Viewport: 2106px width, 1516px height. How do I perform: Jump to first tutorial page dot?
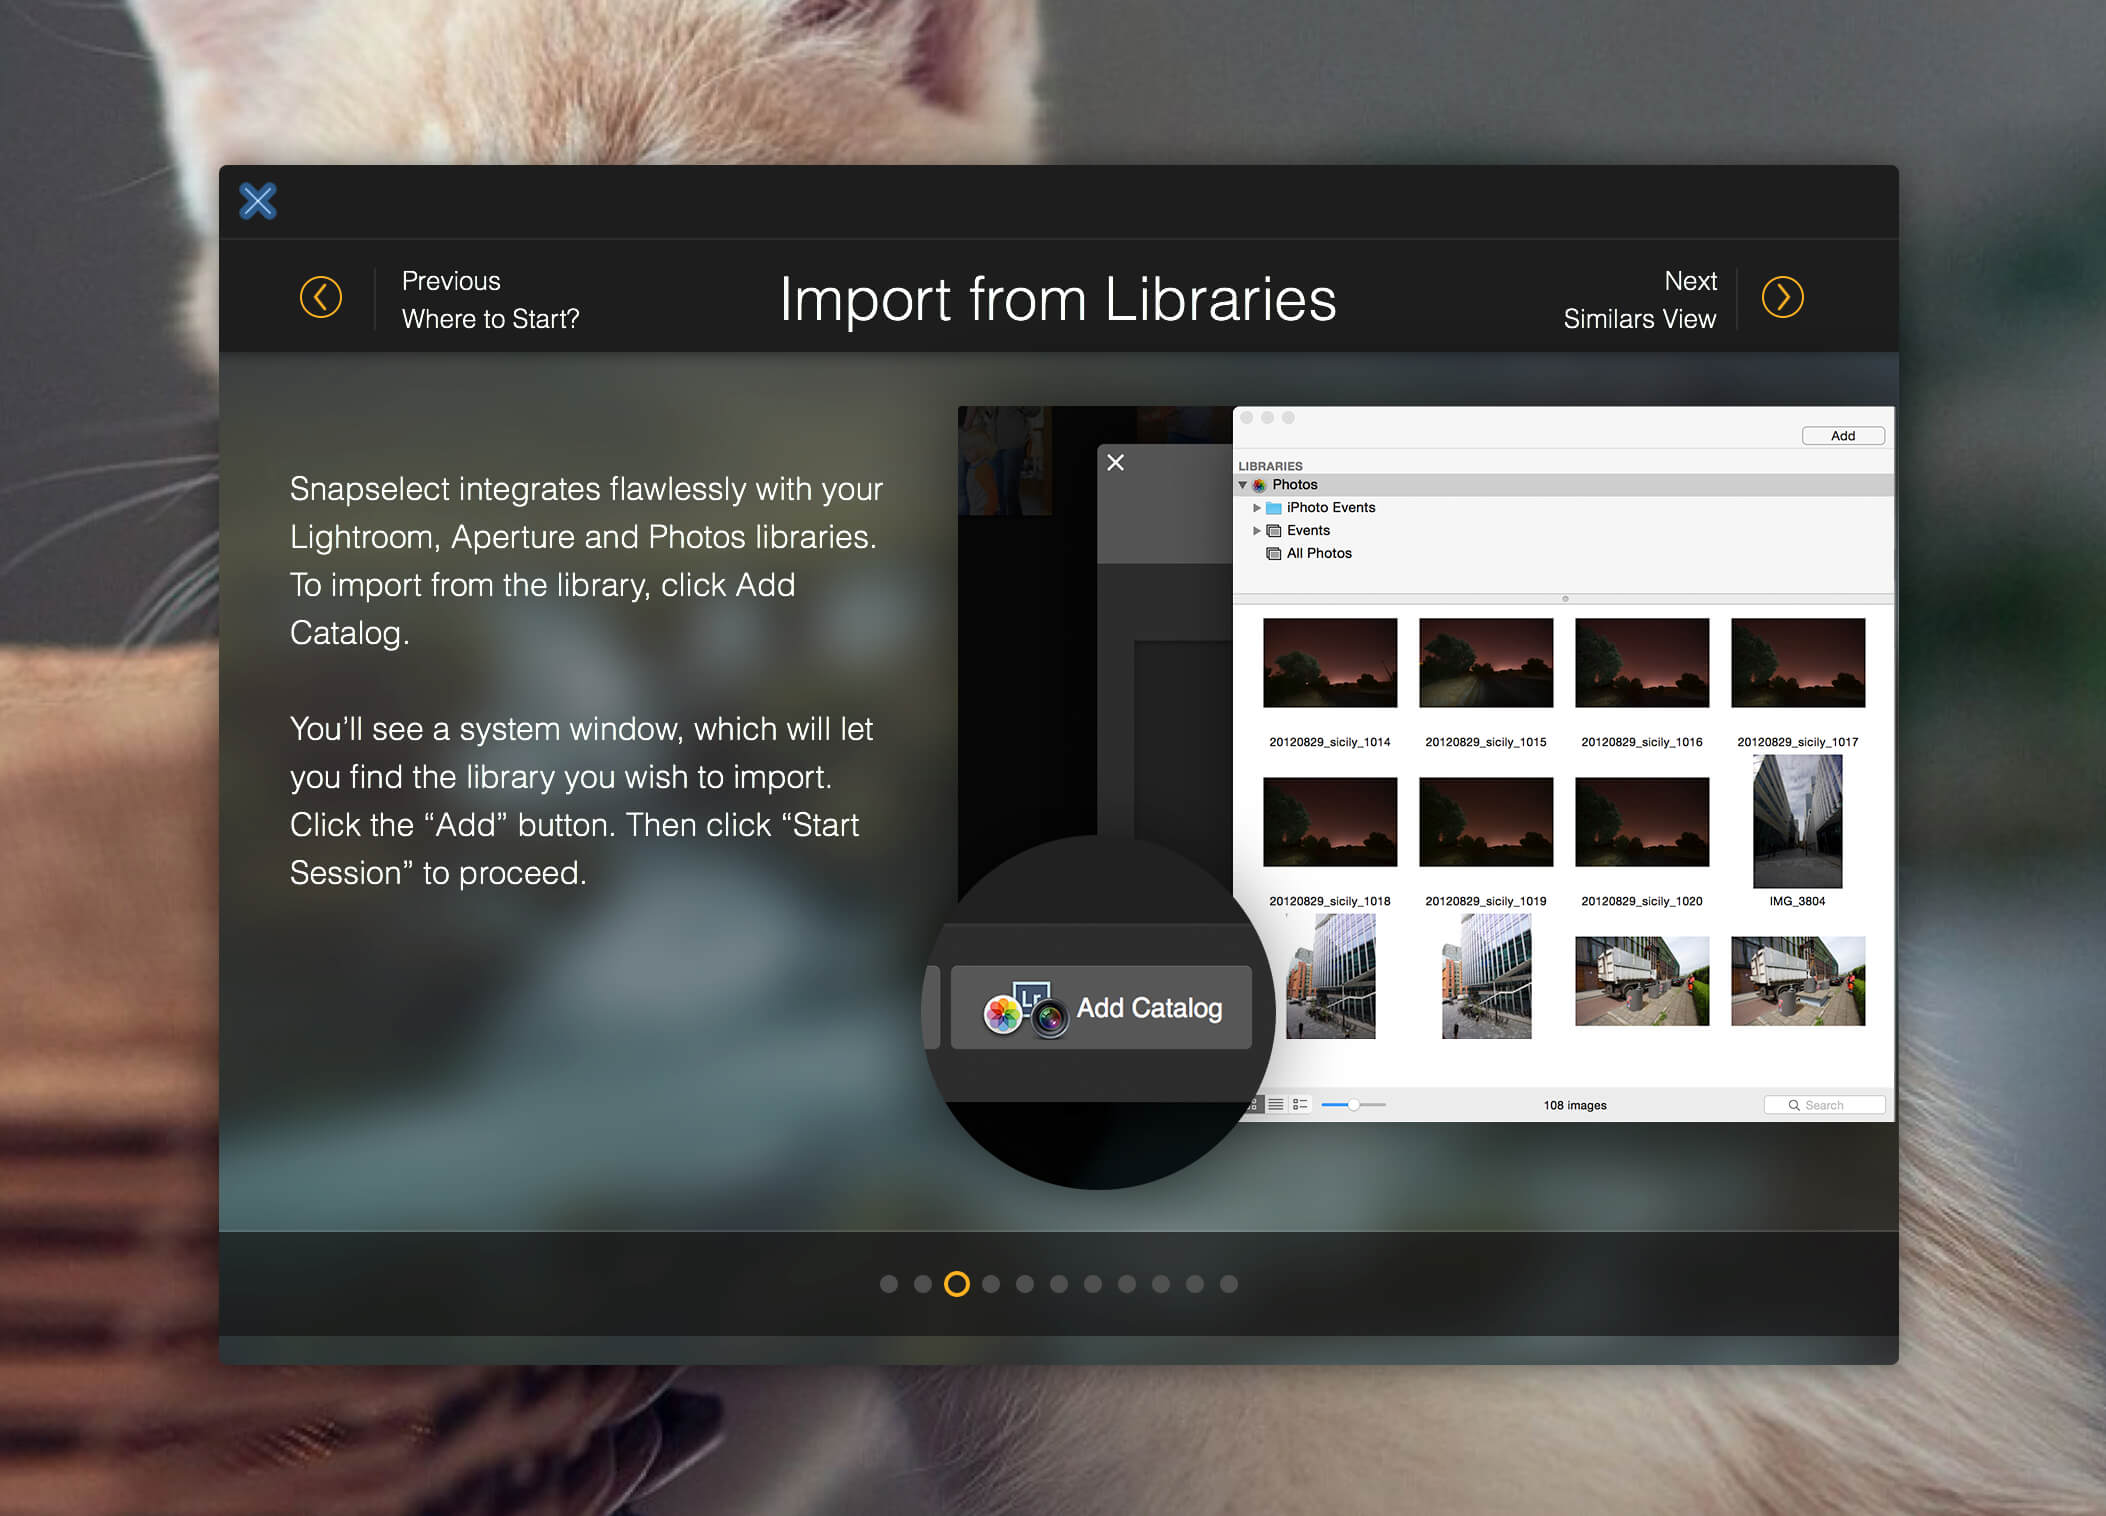coord(889,1284)
